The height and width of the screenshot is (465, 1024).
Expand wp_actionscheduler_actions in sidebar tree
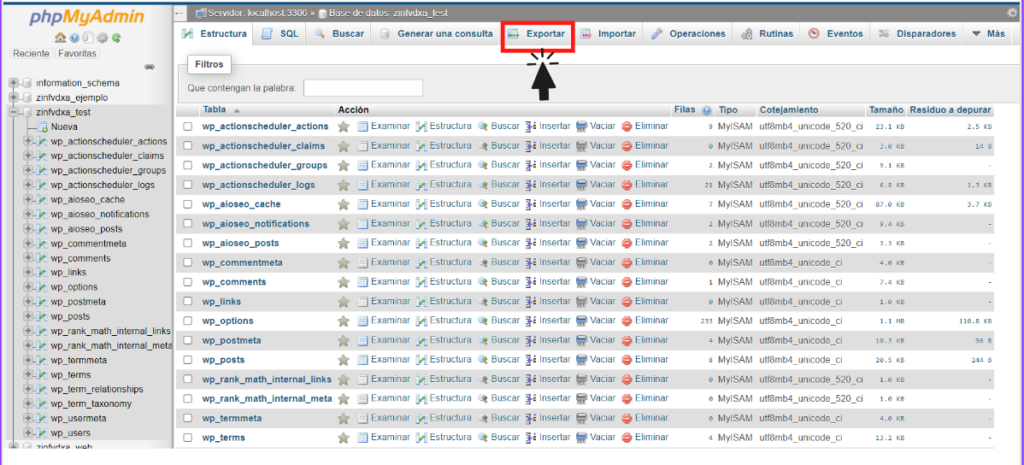tap(28, 141)
